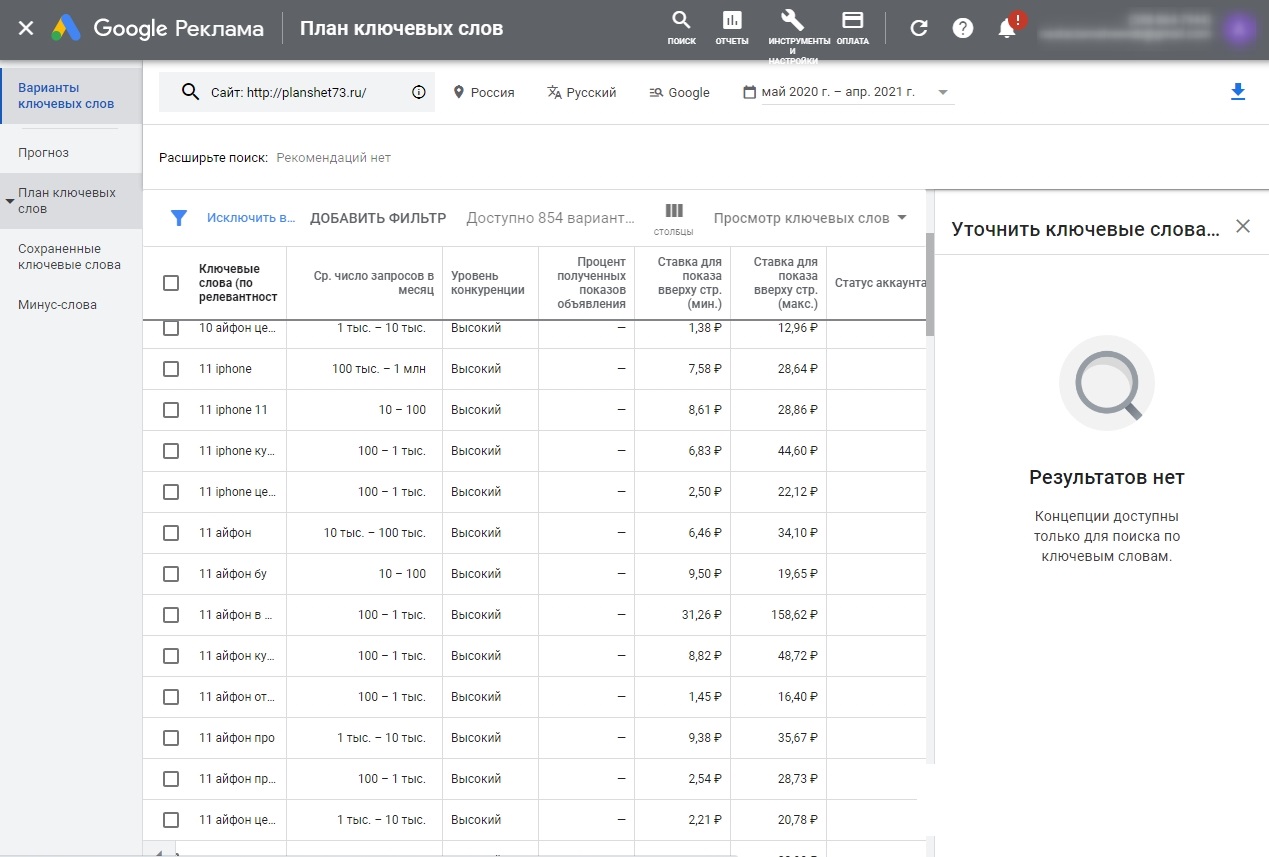The height and width of the screenshot is (857, 1269).
Task: Open Инструменты и настройки wrench icon
Action: 792,20
